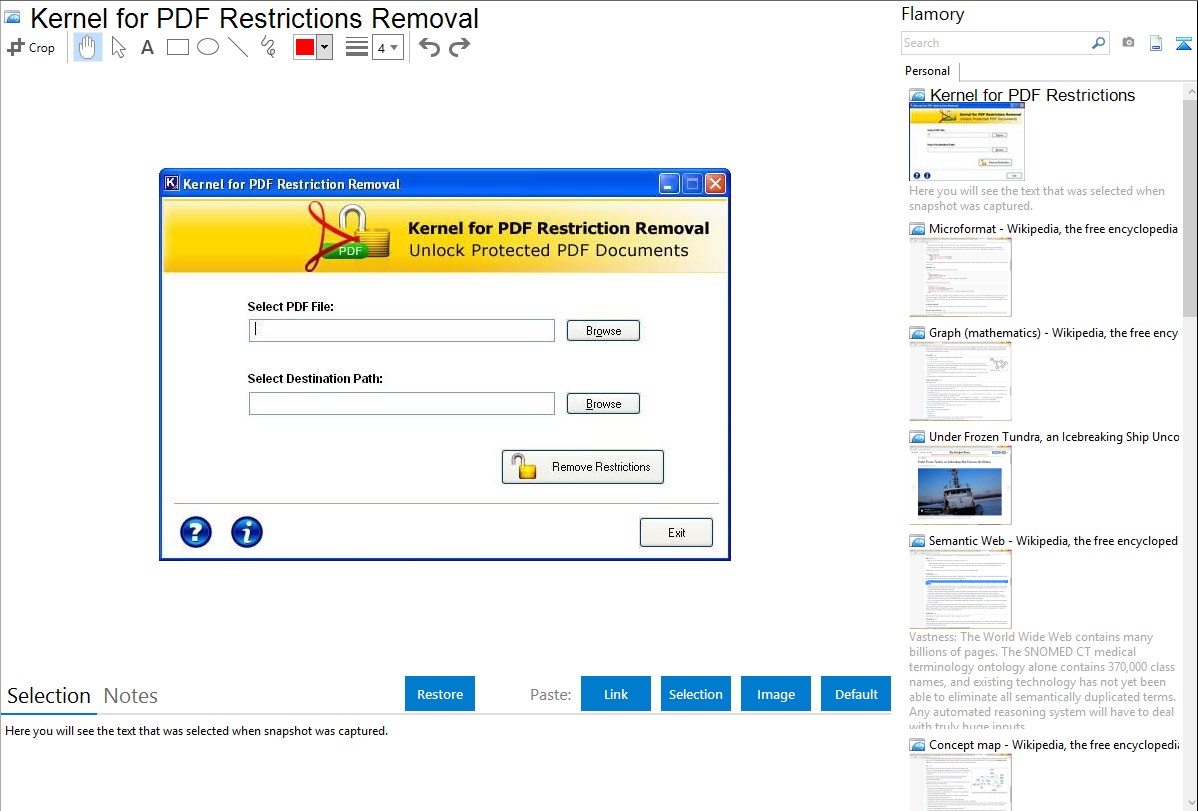This screenshot has width=1198, height=811.
Task: Select the Crop tool
Action: coord(31,47)
